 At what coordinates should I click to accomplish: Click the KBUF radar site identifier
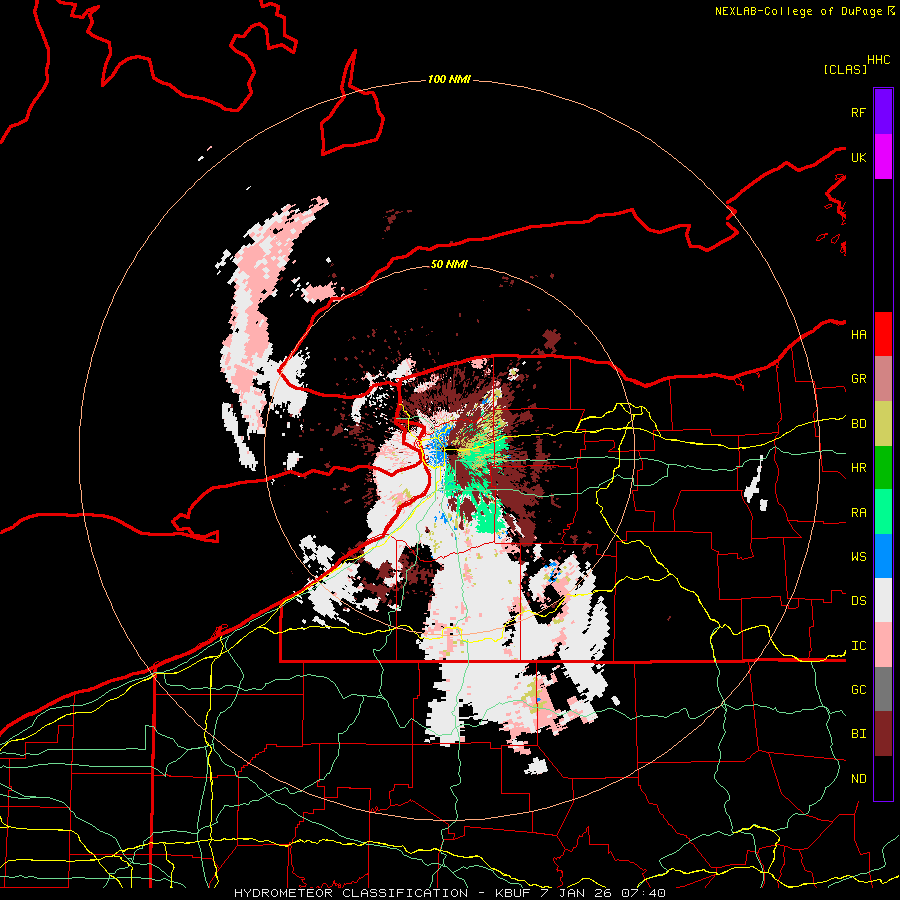515,893
